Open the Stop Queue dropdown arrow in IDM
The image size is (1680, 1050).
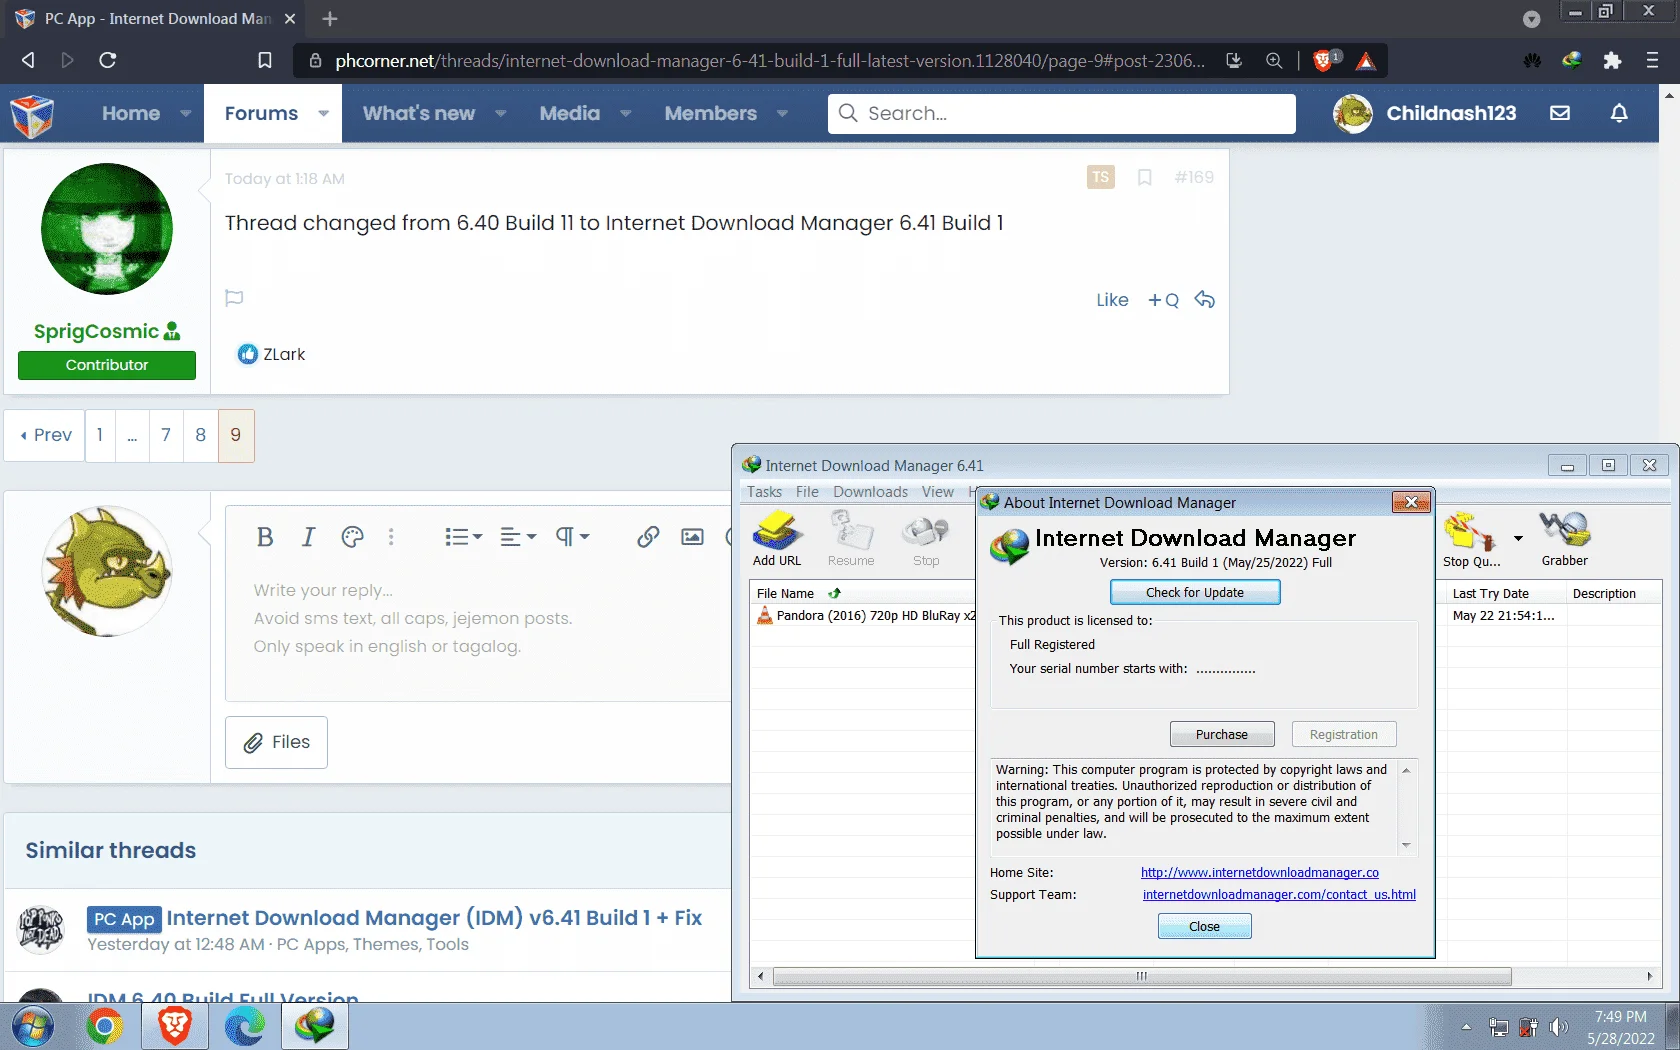pyautogui.click(x=1518, y=538)
